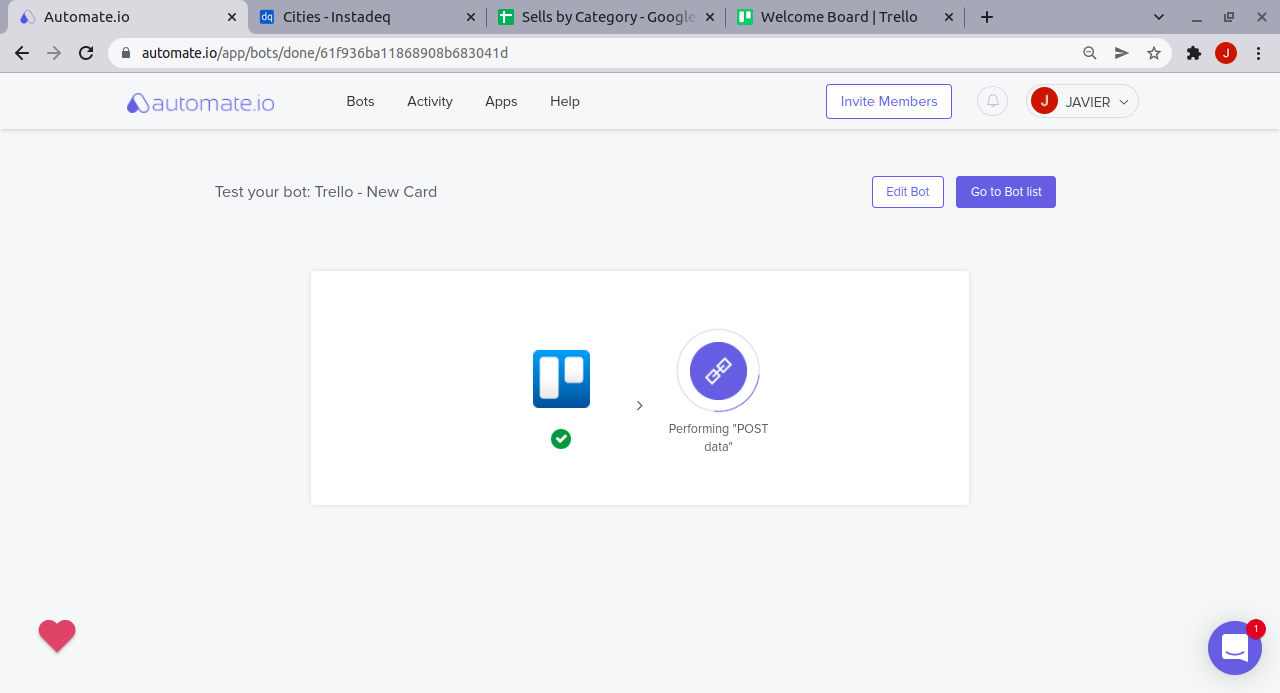Screen dimensions: 1280x693
Task: Click the Edit Bot button
Action: pos(908,192)
